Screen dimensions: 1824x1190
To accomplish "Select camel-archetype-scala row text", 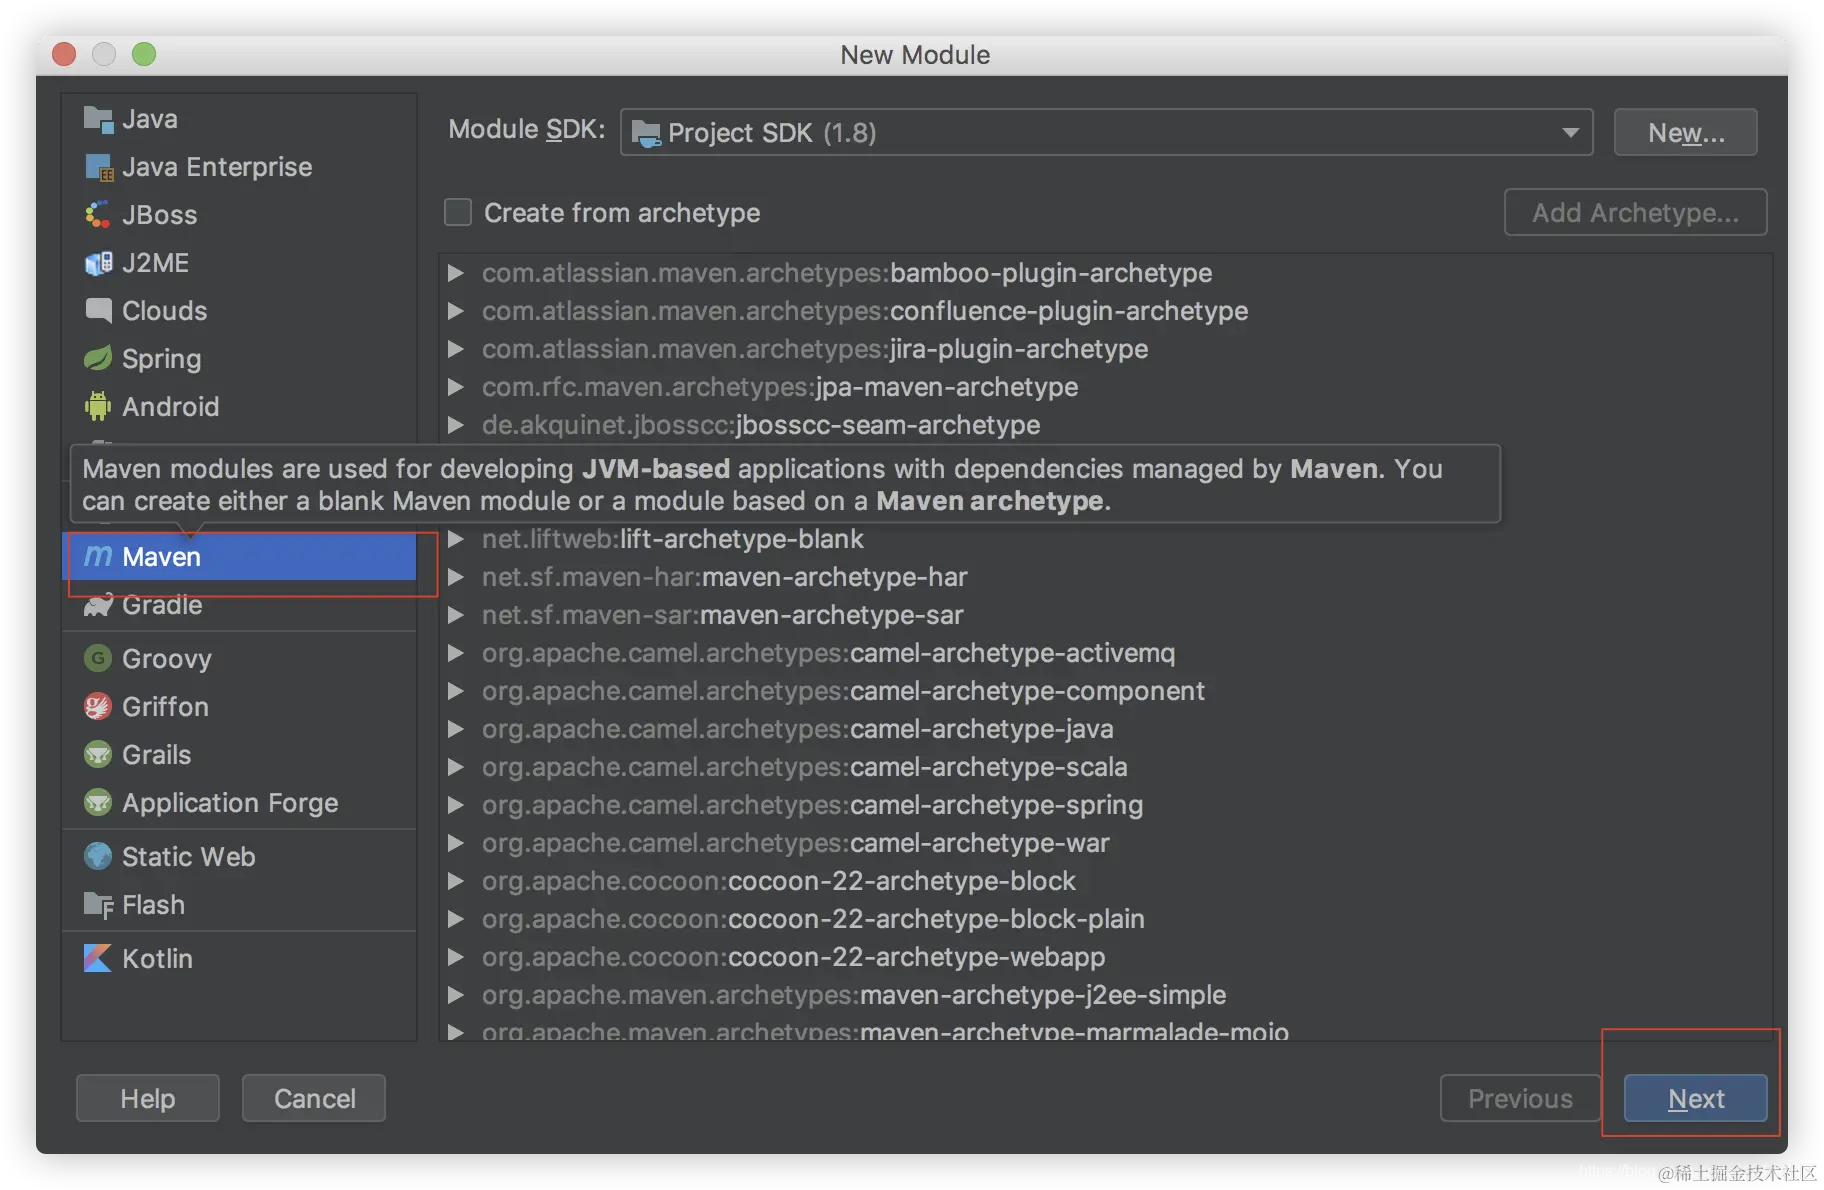I will [805, 767].
